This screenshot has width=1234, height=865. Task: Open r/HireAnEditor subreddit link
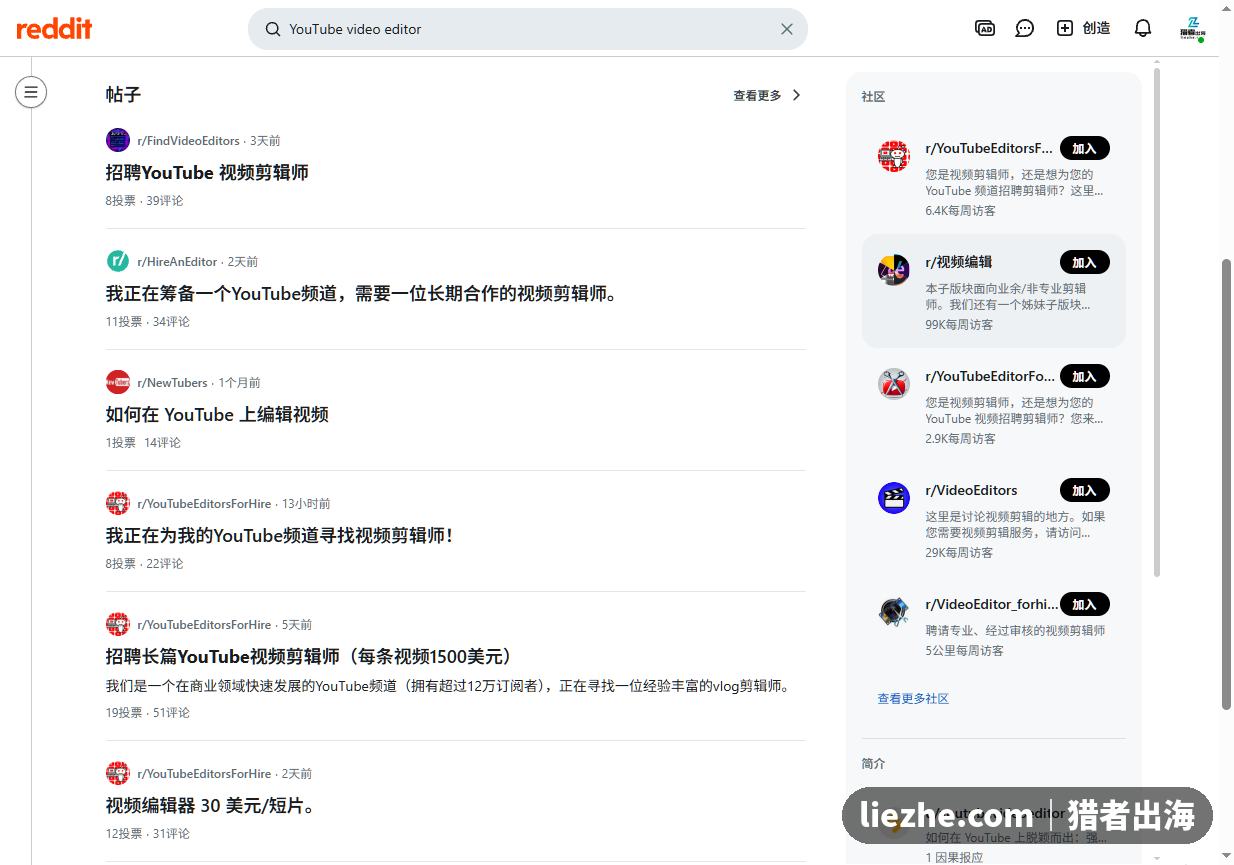point(177,262)
